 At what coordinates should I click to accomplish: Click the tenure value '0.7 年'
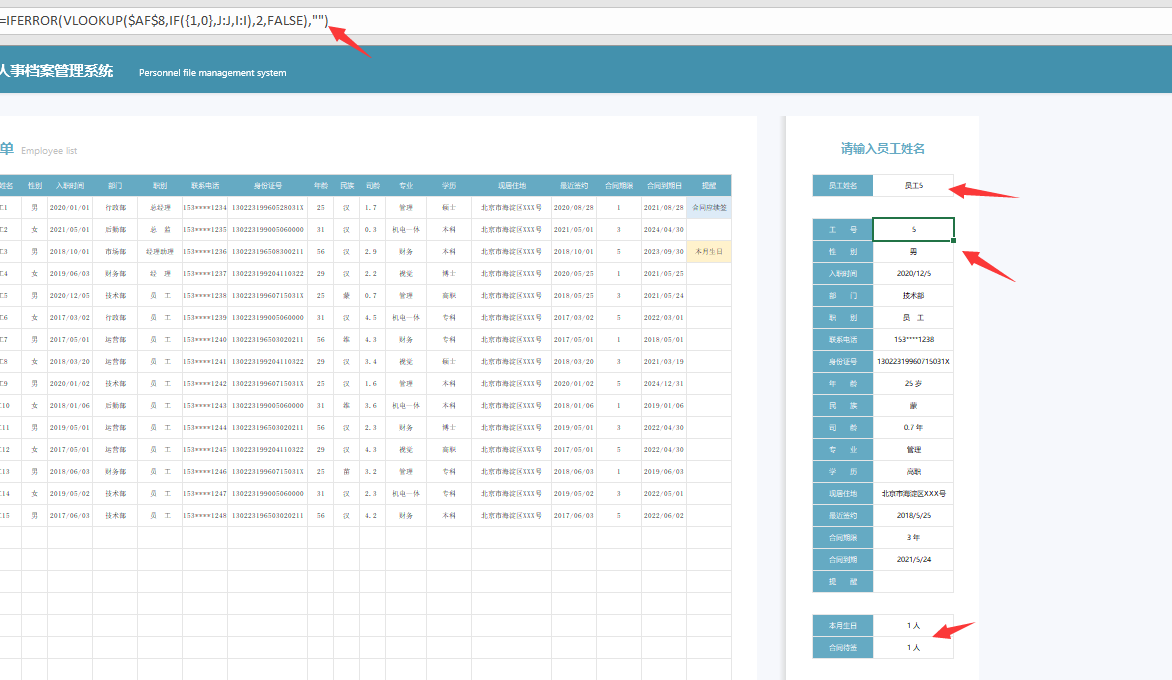coord(913,427)
